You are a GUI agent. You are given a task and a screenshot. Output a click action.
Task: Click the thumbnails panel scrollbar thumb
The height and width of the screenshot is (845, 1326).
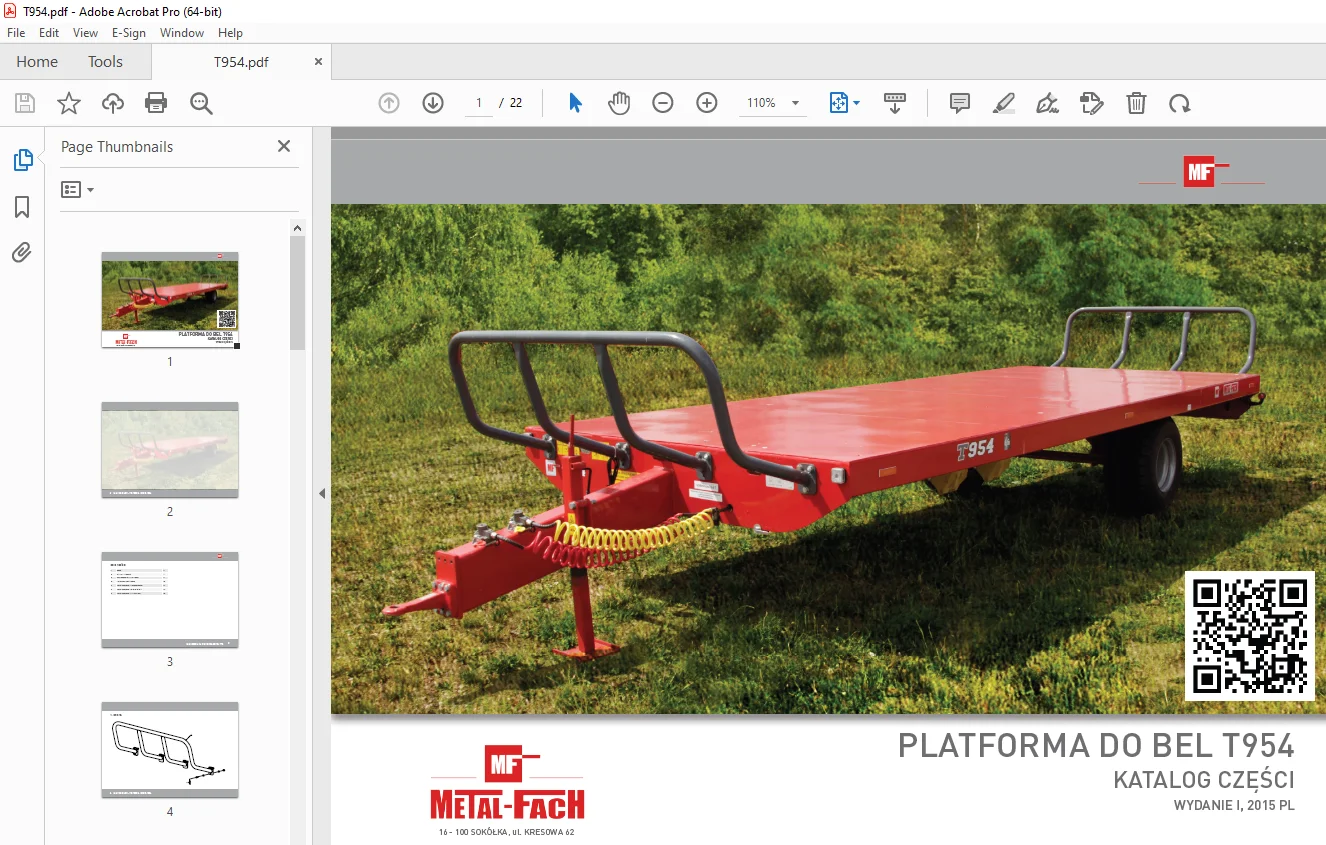click(x=298, y=293)
